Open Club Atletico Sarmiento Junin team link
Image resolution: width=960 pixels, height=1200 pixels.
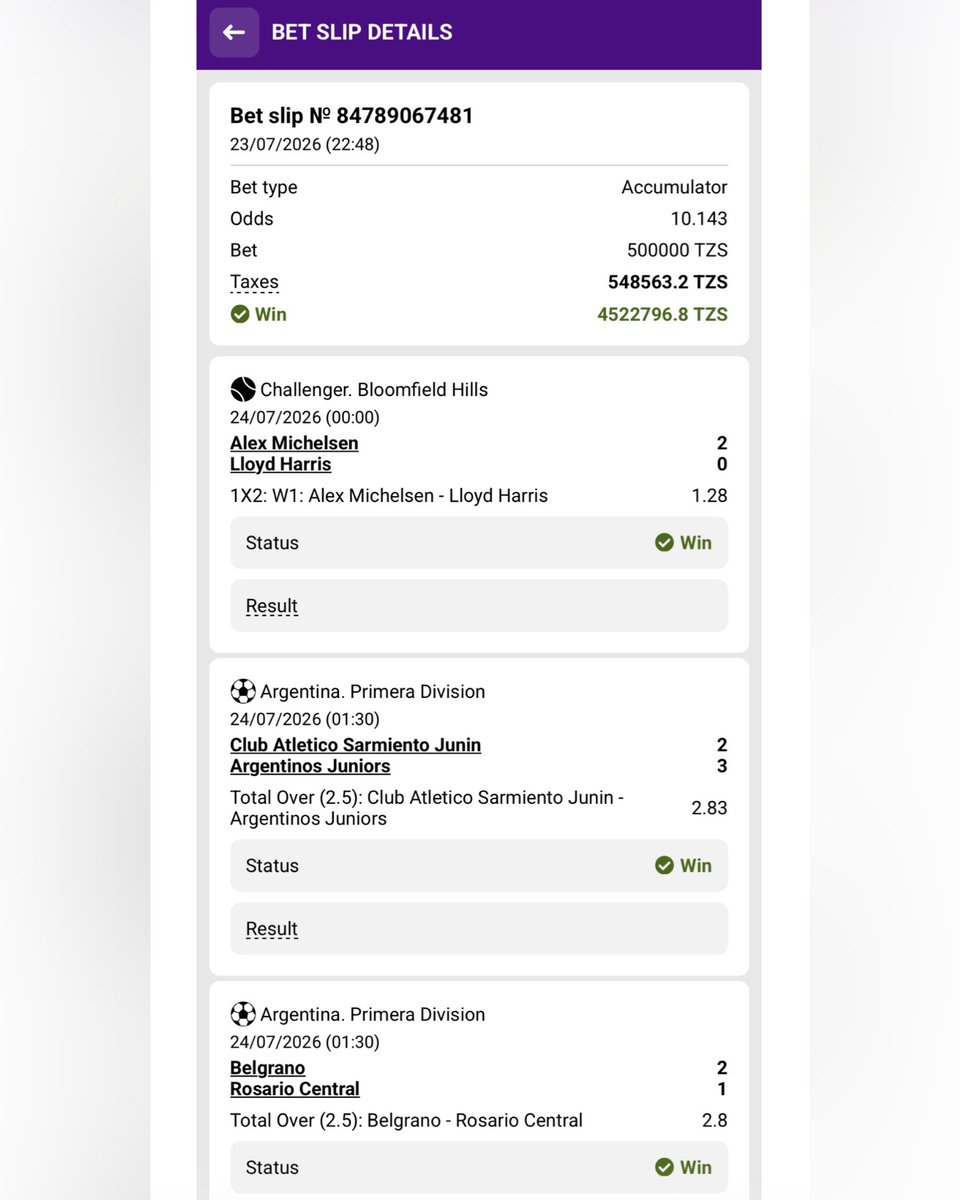[x=355, y=745]
